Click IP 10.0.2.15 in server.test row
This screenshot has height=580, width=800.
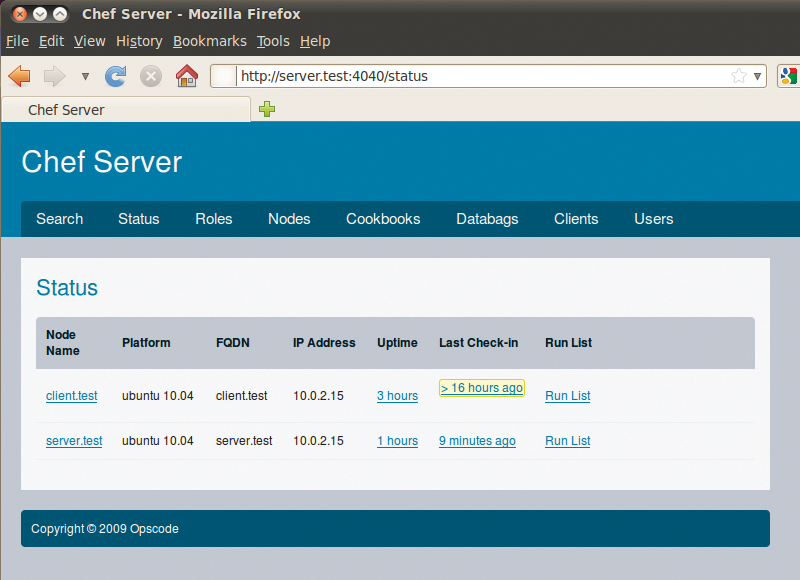(x=318, y=441)
